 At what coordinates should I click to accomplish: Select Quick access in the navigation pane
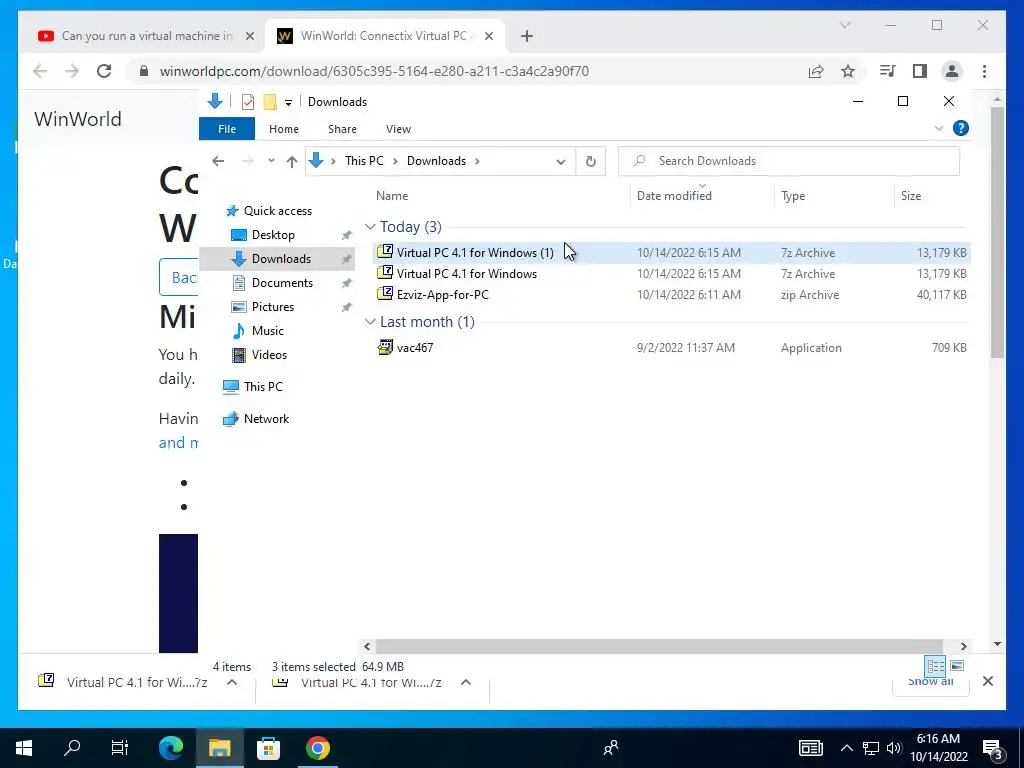(278, 210)
